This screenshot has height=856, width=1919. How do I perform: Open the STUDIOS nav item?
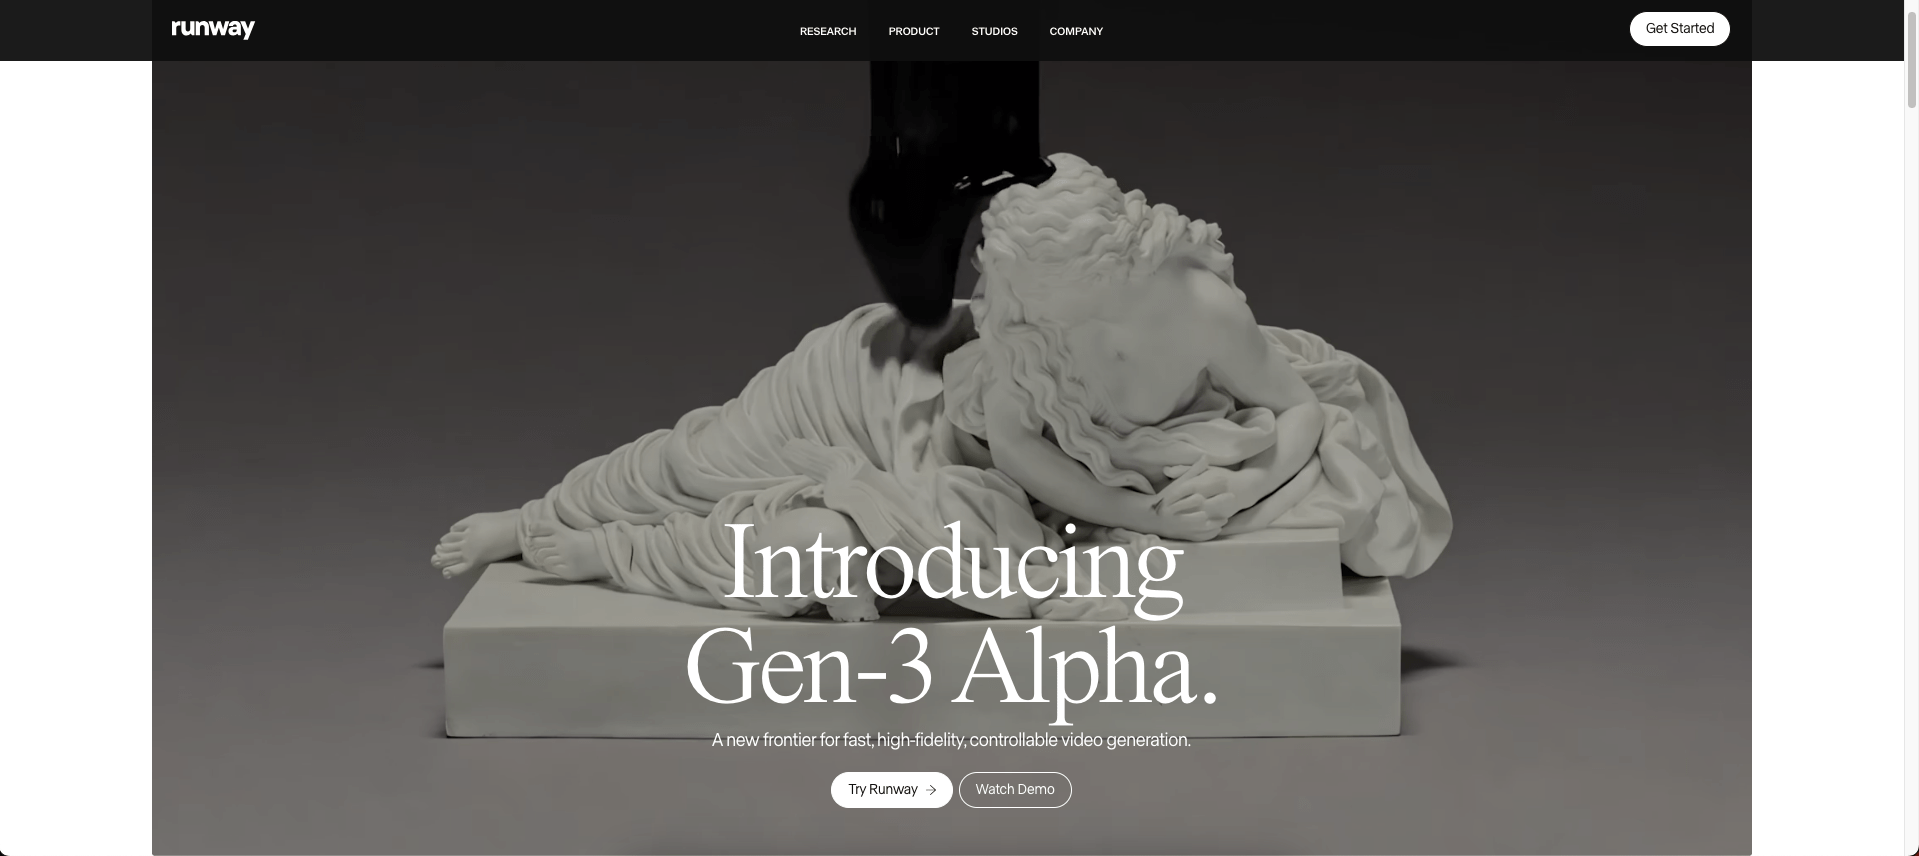point(994,31)
